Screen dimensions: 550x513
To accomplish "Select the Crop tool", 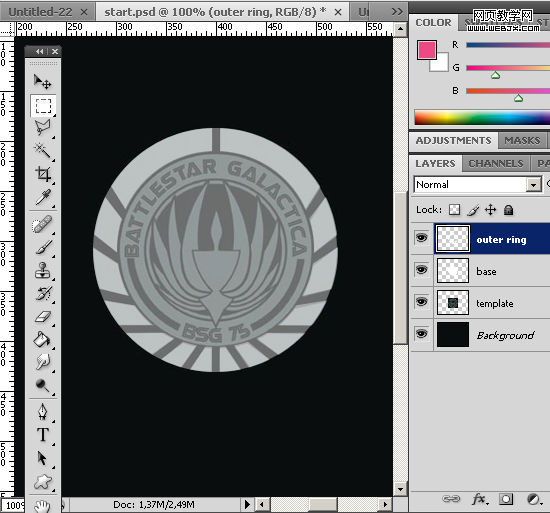I will 43,174.
